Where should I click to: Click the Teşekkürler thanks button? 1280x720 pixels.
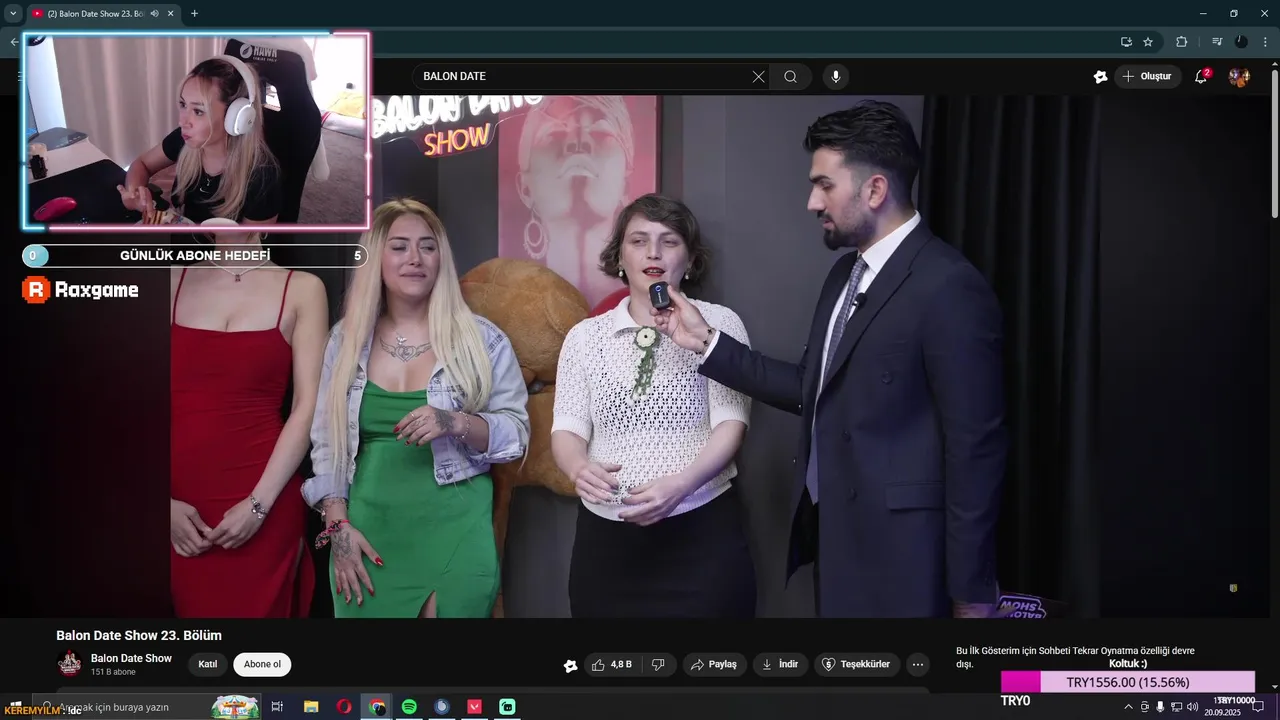pos(856,664)
